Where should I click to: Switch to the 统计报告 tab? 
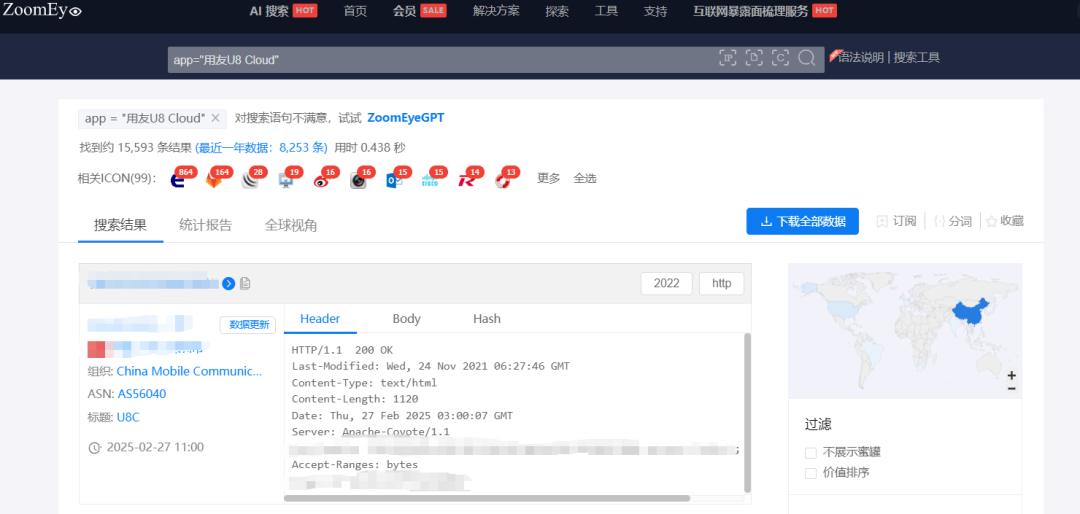(x=205, y=225)
